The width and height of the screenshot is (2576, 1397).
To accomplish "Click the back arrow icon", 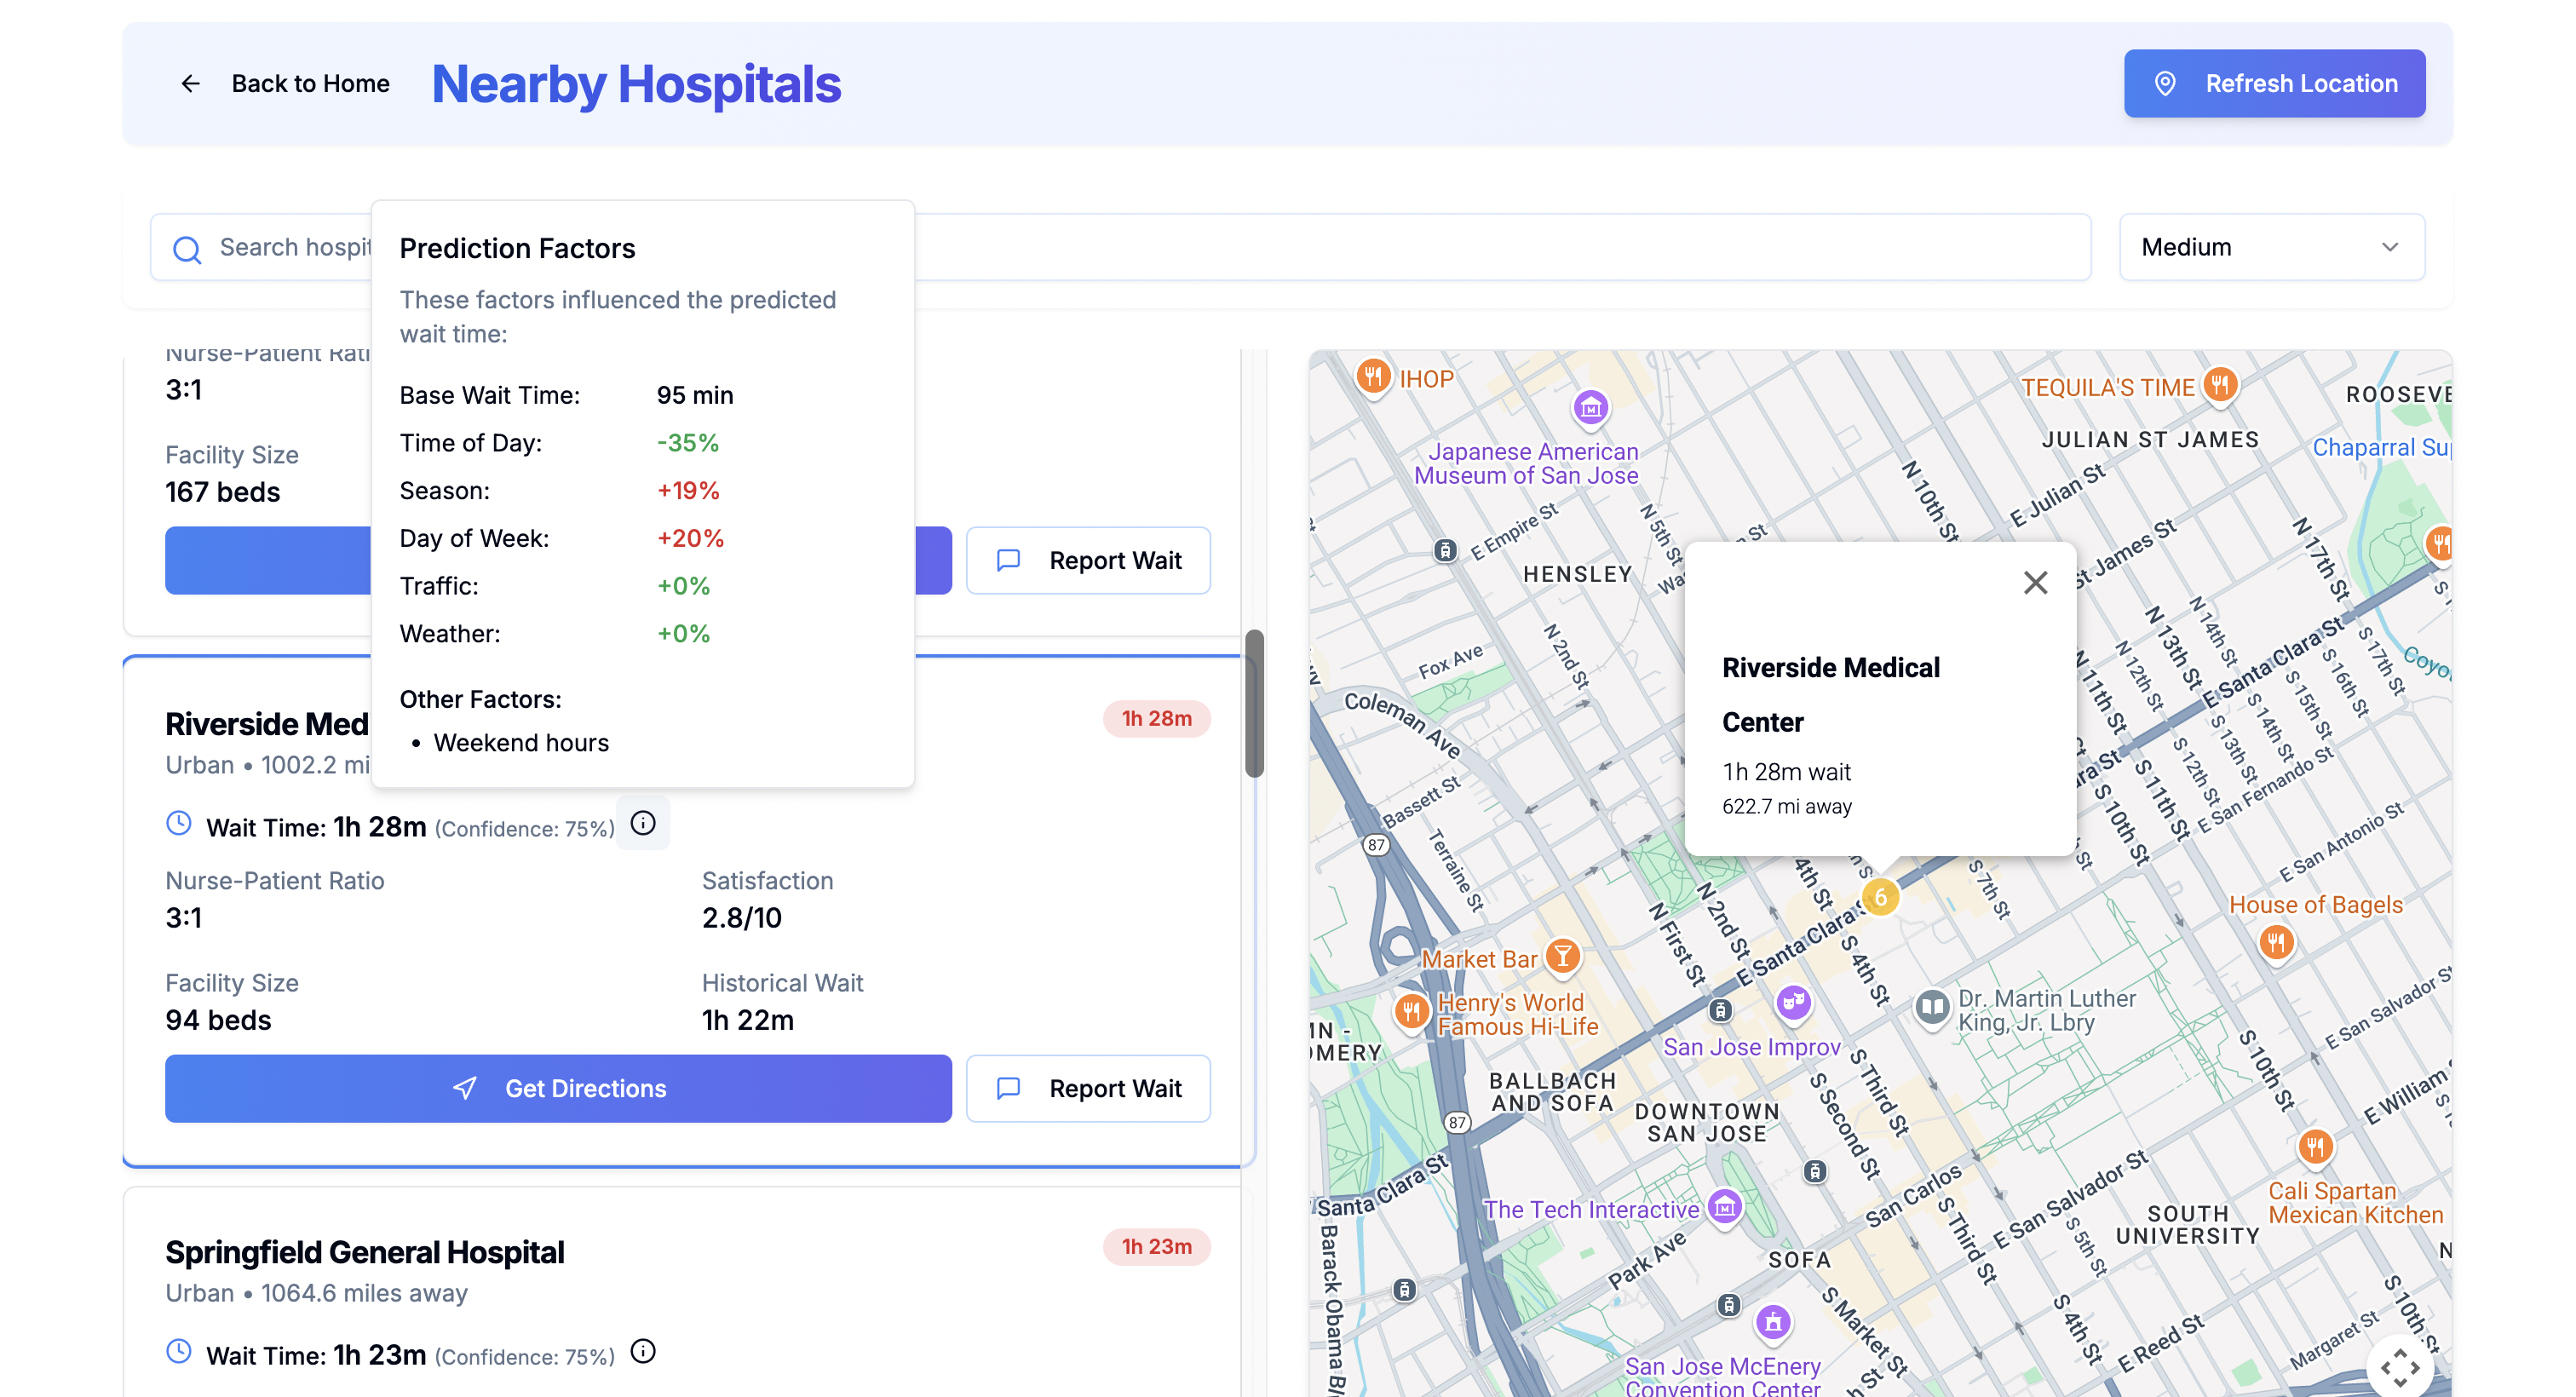I will [x=190, y=84].
